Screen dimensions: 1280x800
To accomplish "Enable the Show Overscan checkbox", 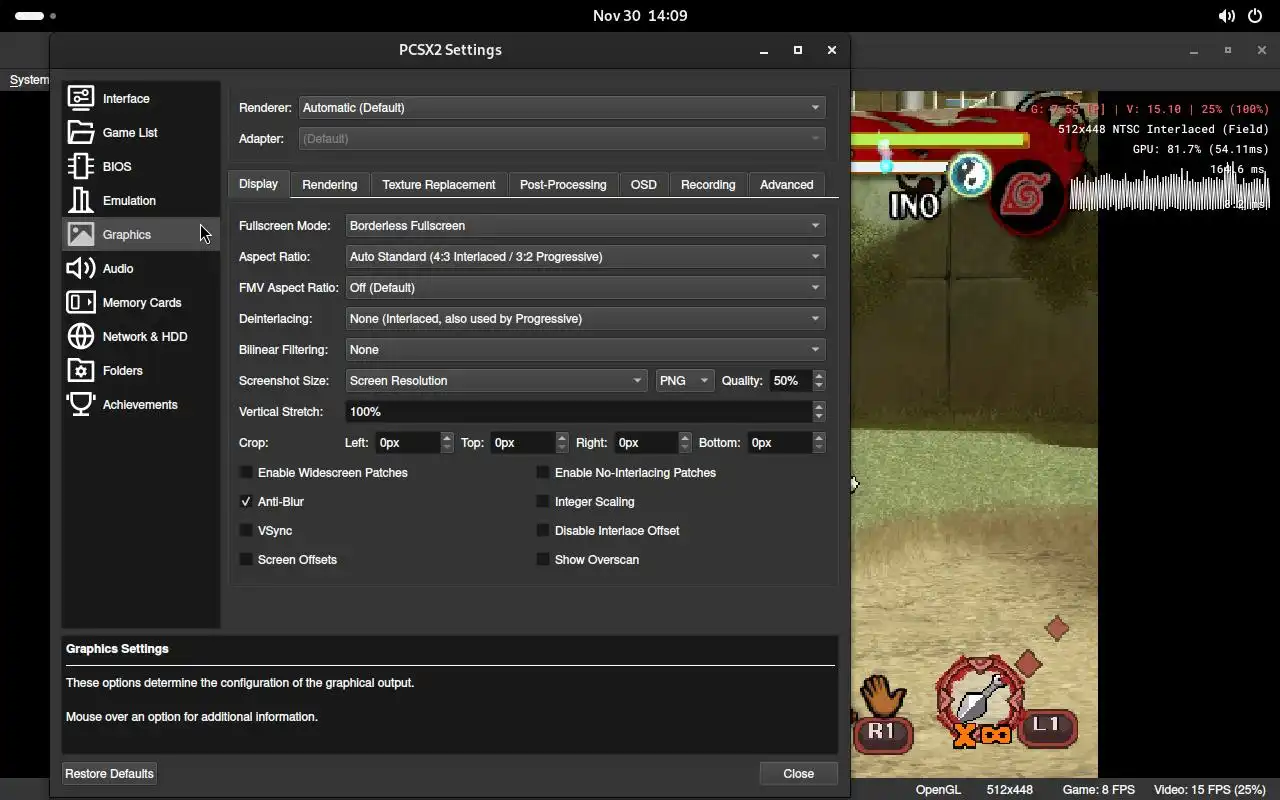I will coord(543,559).
